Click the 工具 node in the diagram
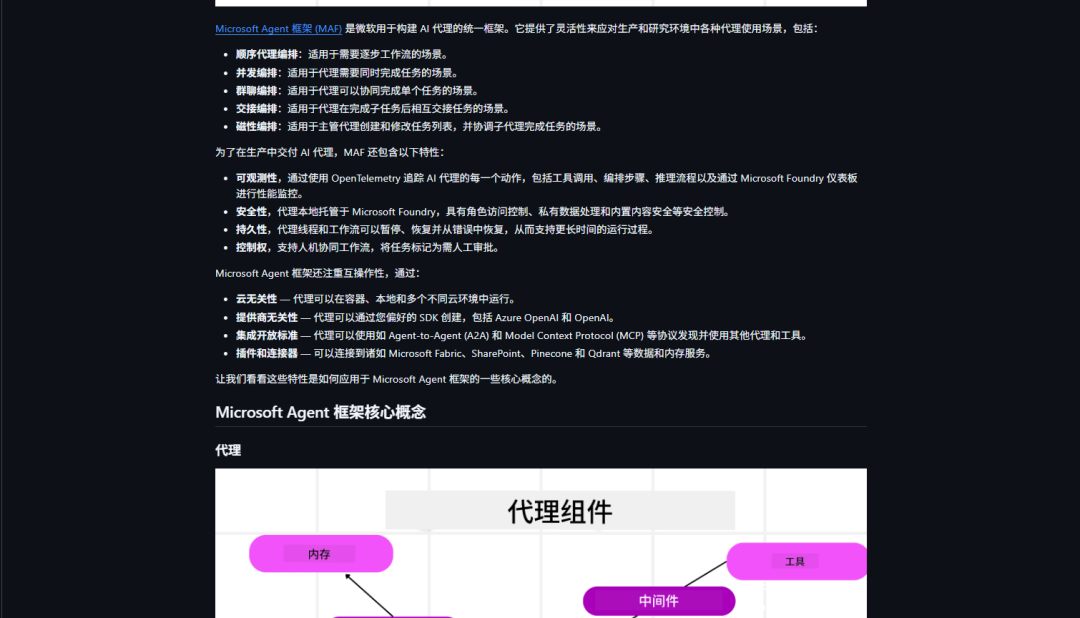Image resolution: width=1080 pixels, height=618 pixels. point(796,562)
